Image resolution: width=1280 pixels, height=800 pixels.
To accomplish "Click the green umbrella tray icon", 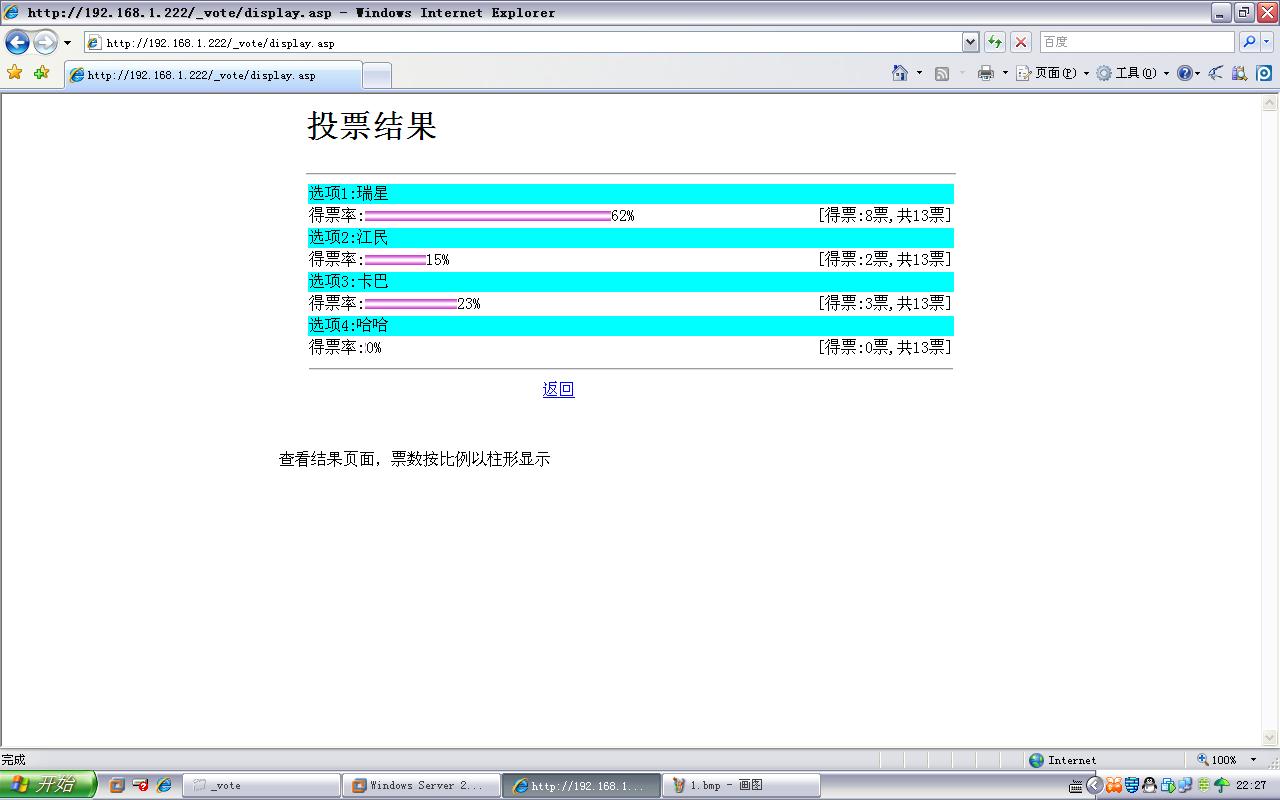I will [x=1221, y=786].
